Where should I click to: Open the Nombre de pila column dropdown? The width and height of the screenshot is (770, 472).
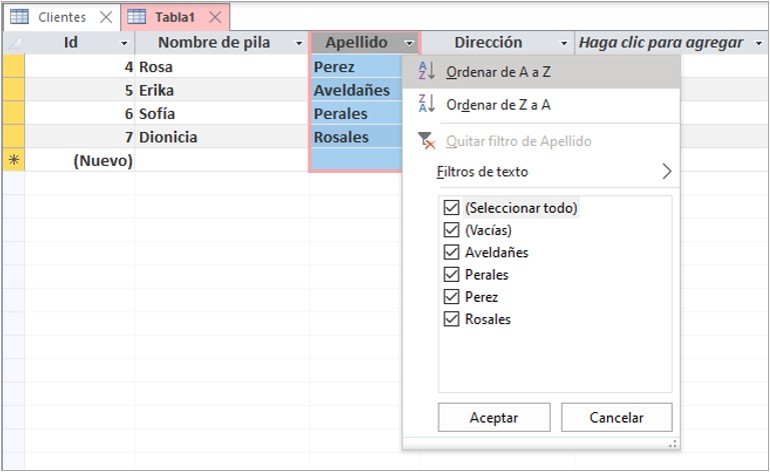tap(299, 43)
